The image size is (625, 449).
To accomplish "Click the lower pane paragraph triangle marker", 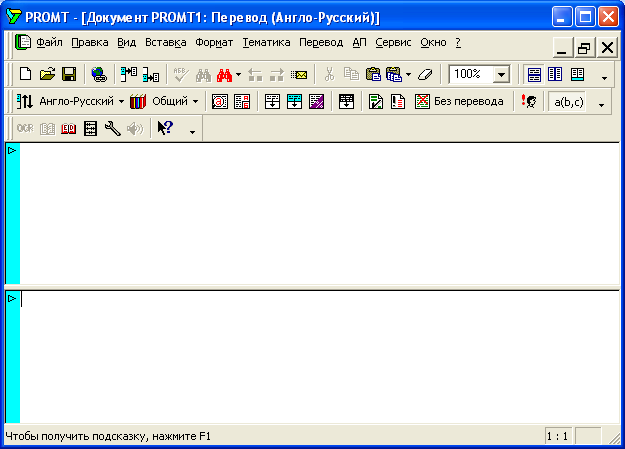I will (x=12, y=298).
